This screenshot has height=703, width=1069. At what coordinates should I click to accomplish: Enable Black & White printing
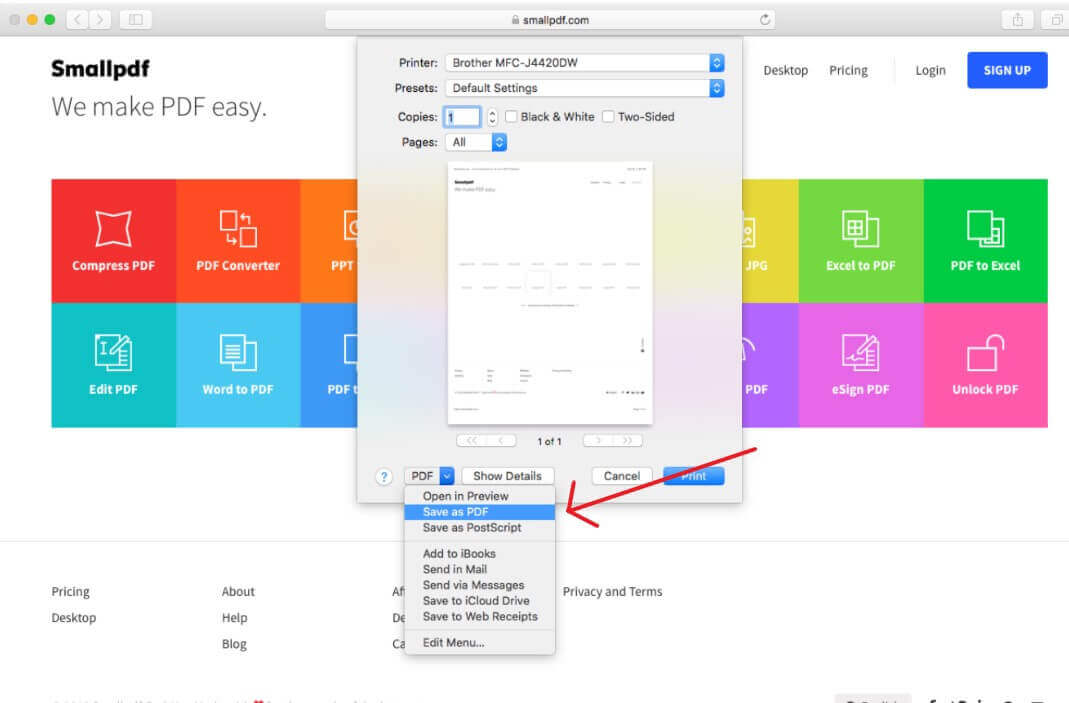click(511, 116)
